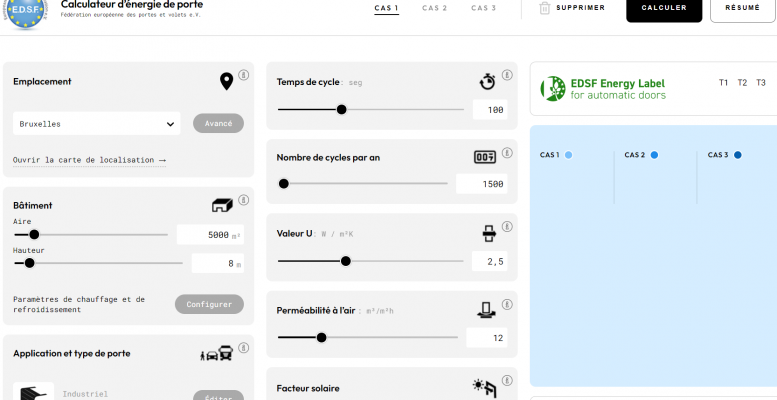
Task: Click the EDSF logo
Action: tap(26, 13)
